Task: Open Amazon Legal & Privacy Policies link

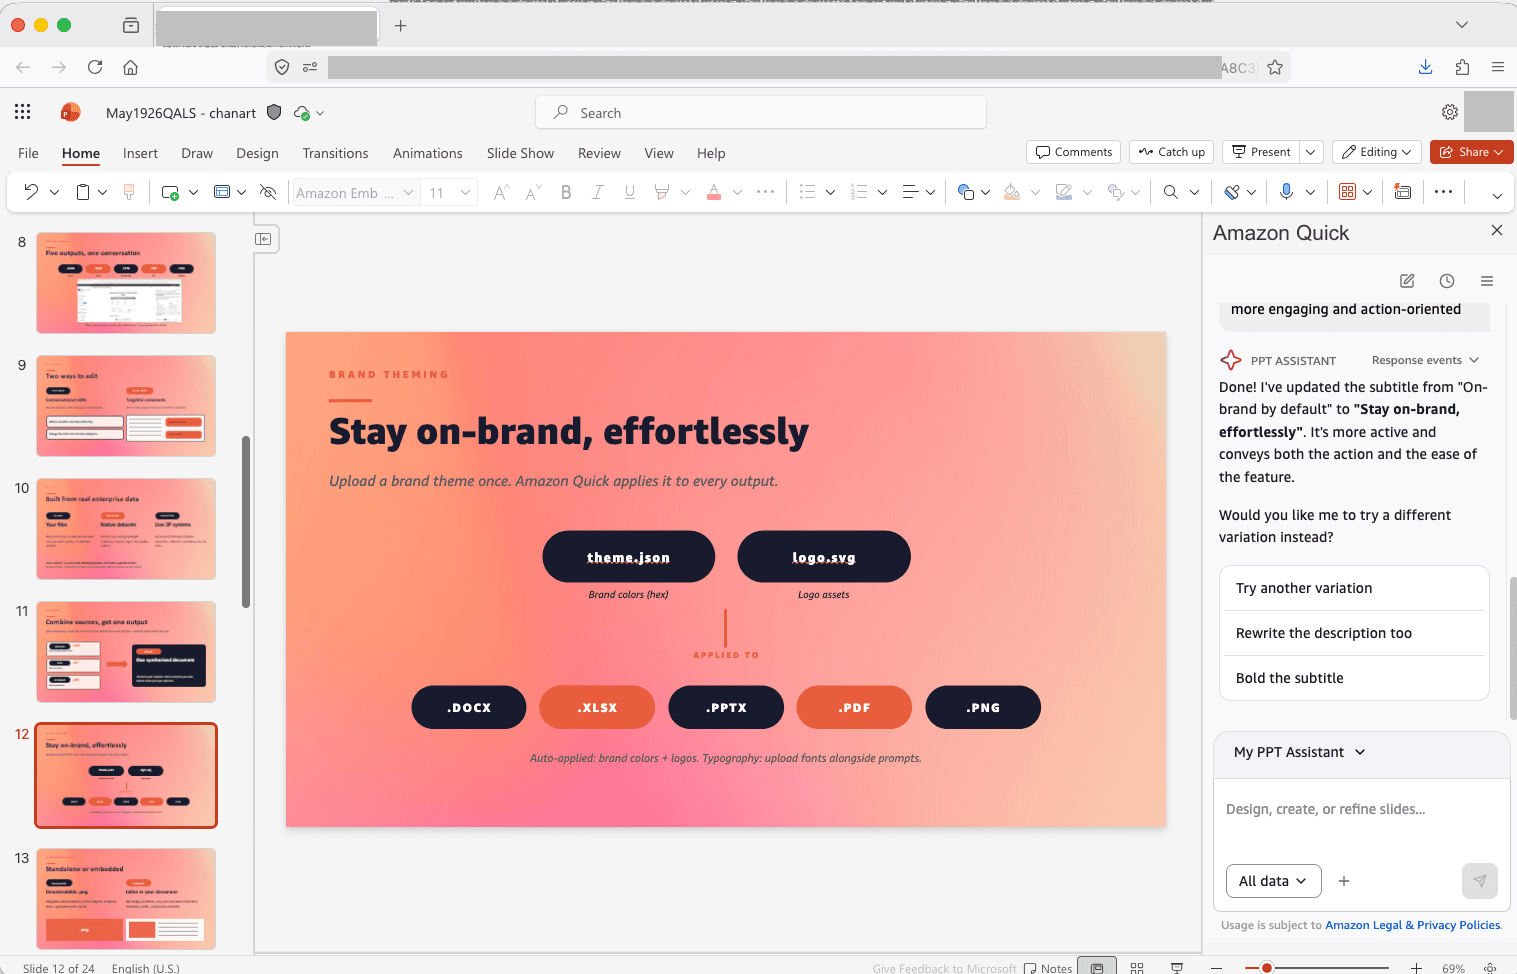Action: tap(1412, 925)
